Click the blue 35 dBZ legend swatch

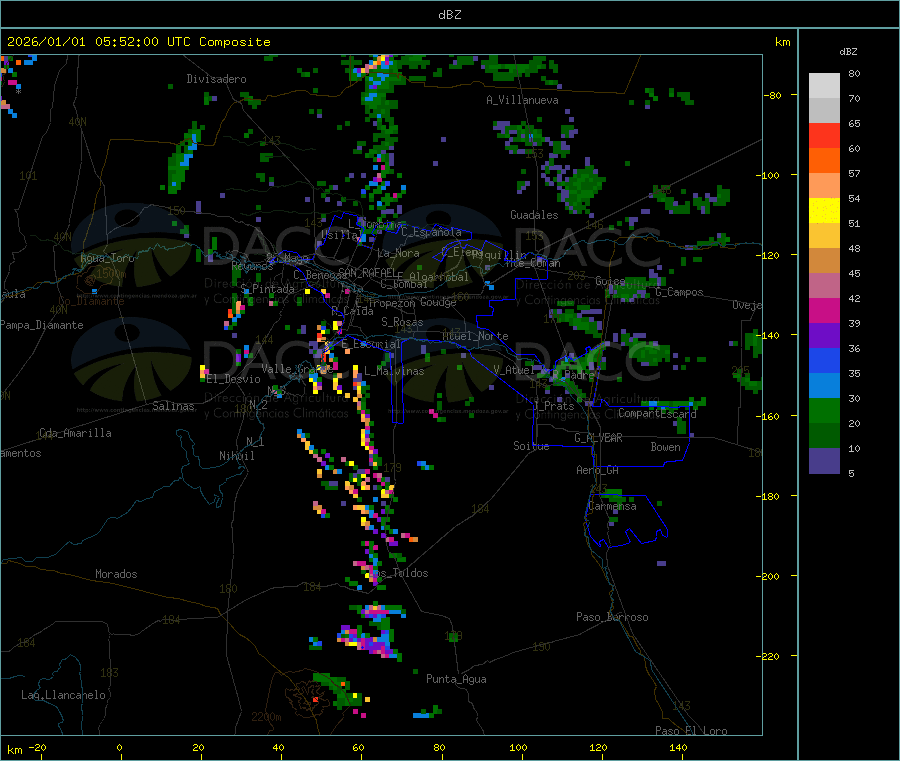tap(824, 360)
